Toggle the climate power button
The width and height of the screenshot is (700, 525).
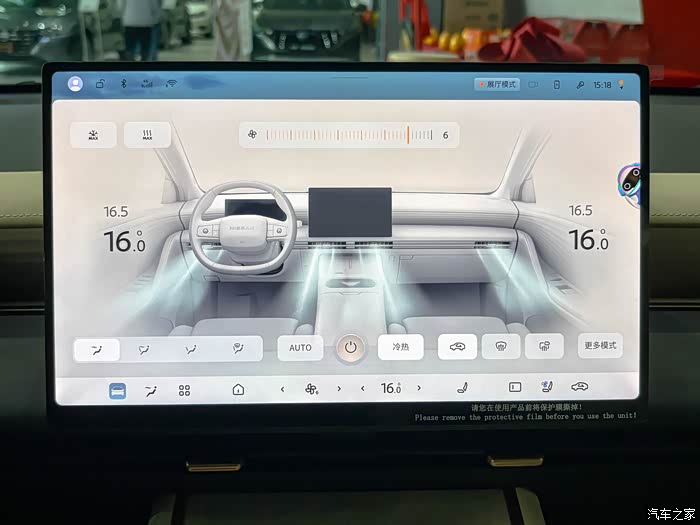click(350, 347)
